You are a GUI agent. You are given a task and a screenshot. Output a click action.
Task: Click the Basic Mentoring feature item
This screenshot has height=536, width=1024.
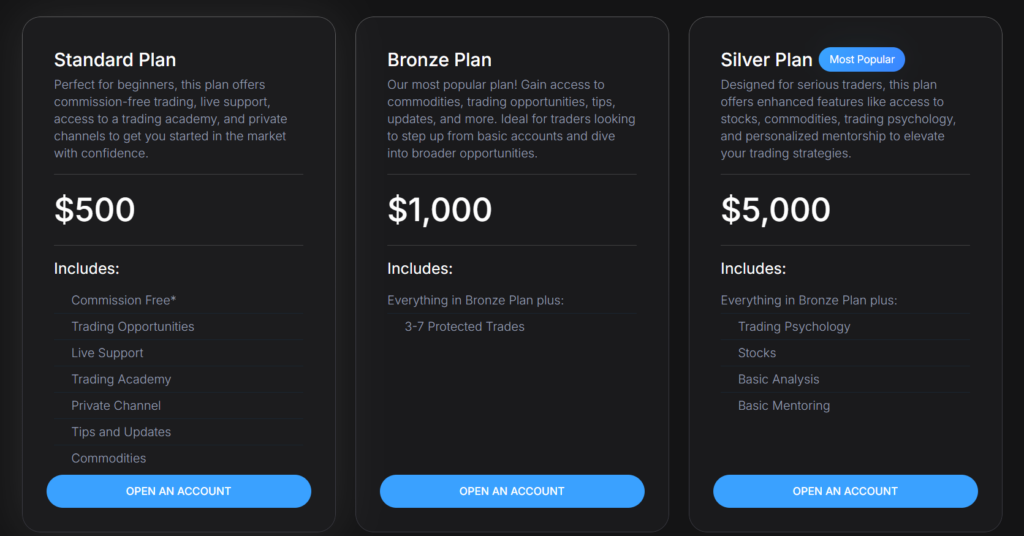click(784, 405)
